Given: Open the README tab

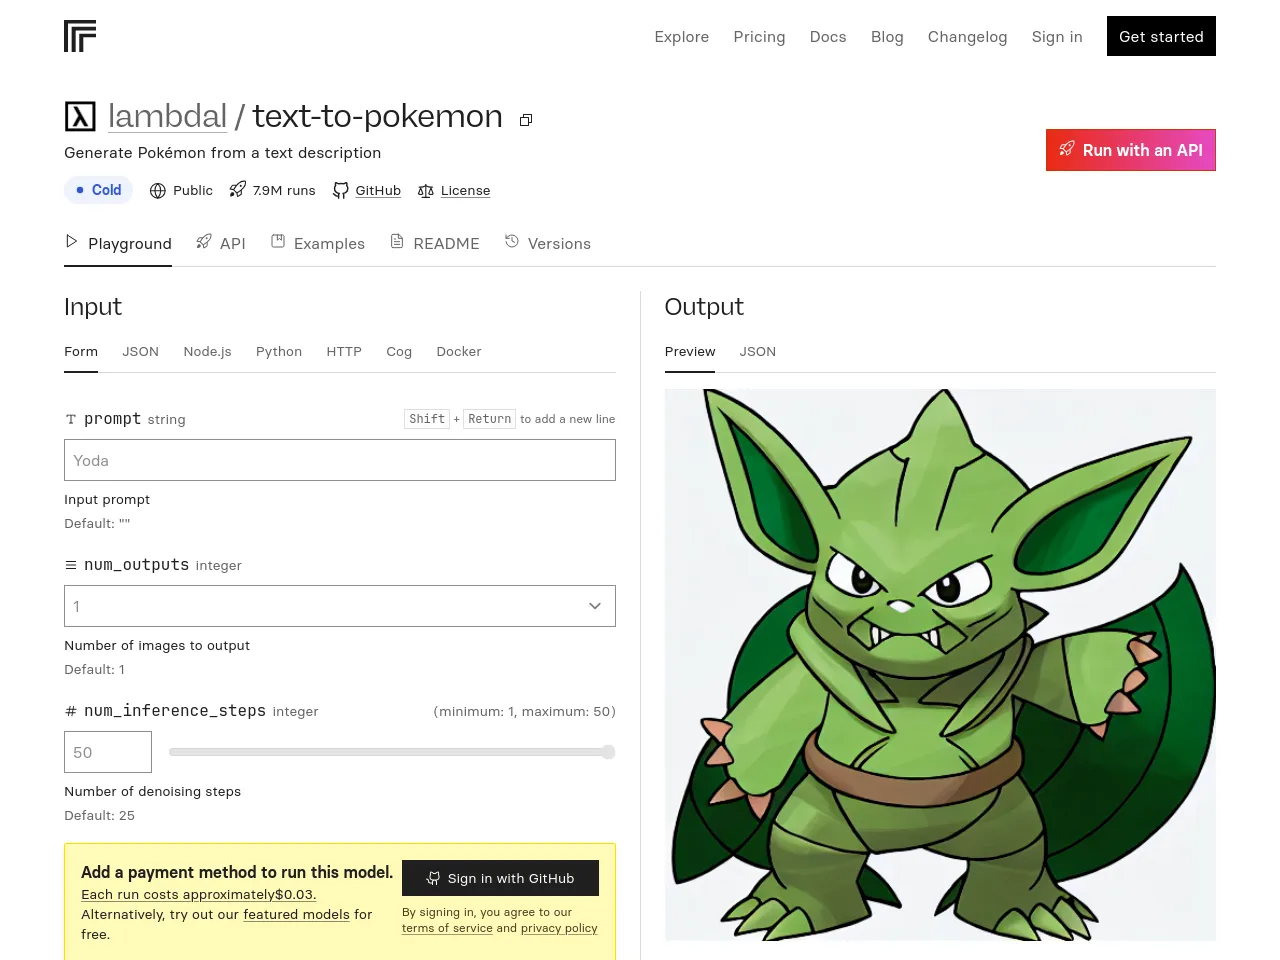Looking at the screenshot, I should tap(435, 243).
